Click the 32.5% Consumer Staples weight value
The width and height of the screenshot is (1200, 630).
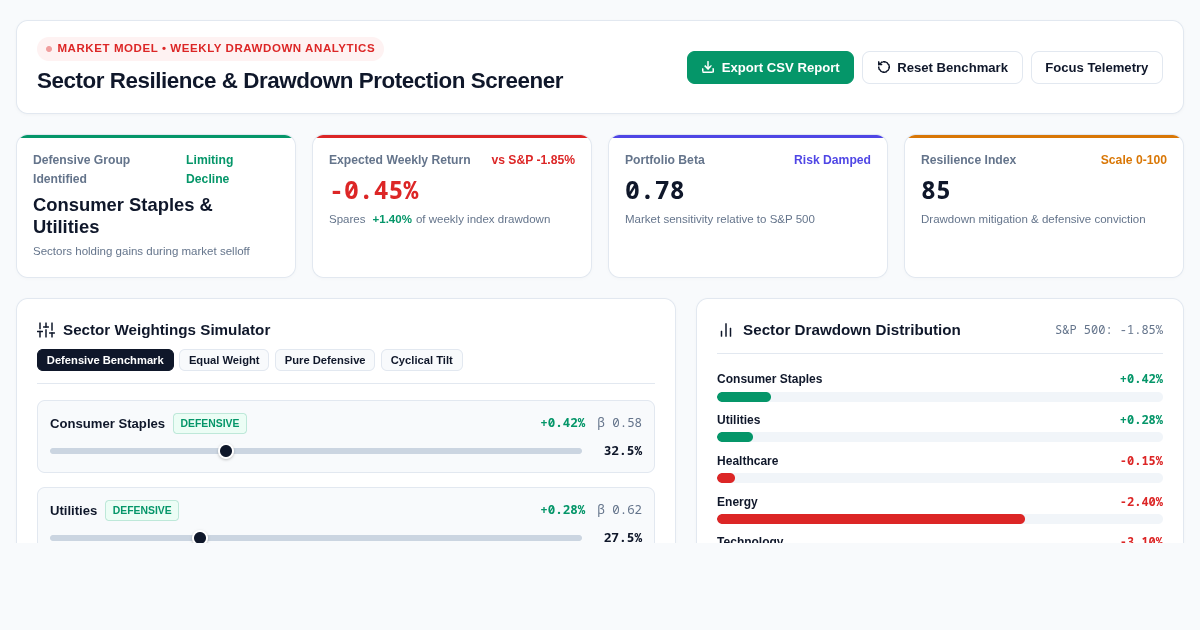tap(623, 451)
